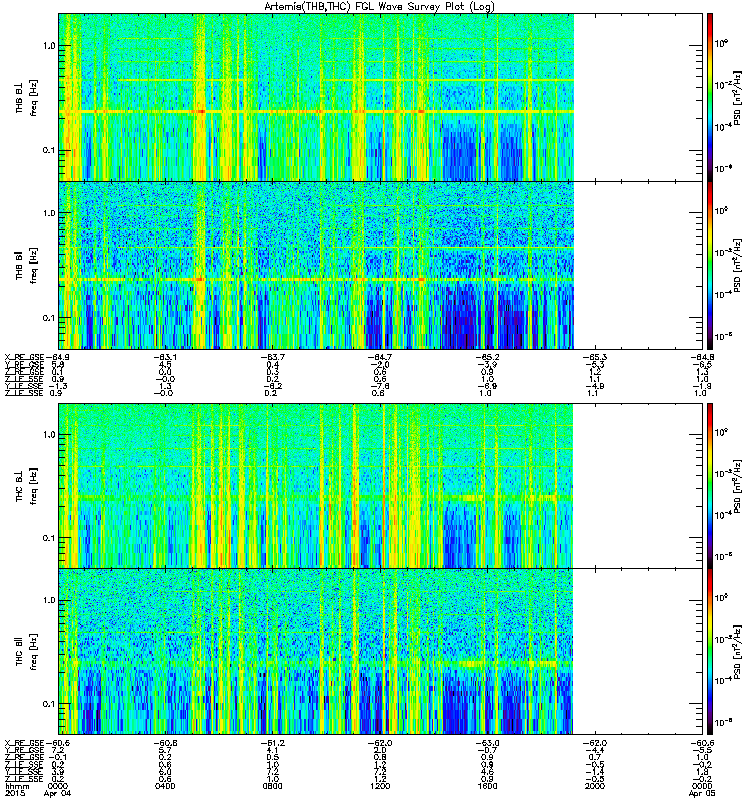750x800 pixels.
Task: Click the 'THC B⊥ freq [Hz]' axis label
Action: pyautogui.click(x=27, y=486)
